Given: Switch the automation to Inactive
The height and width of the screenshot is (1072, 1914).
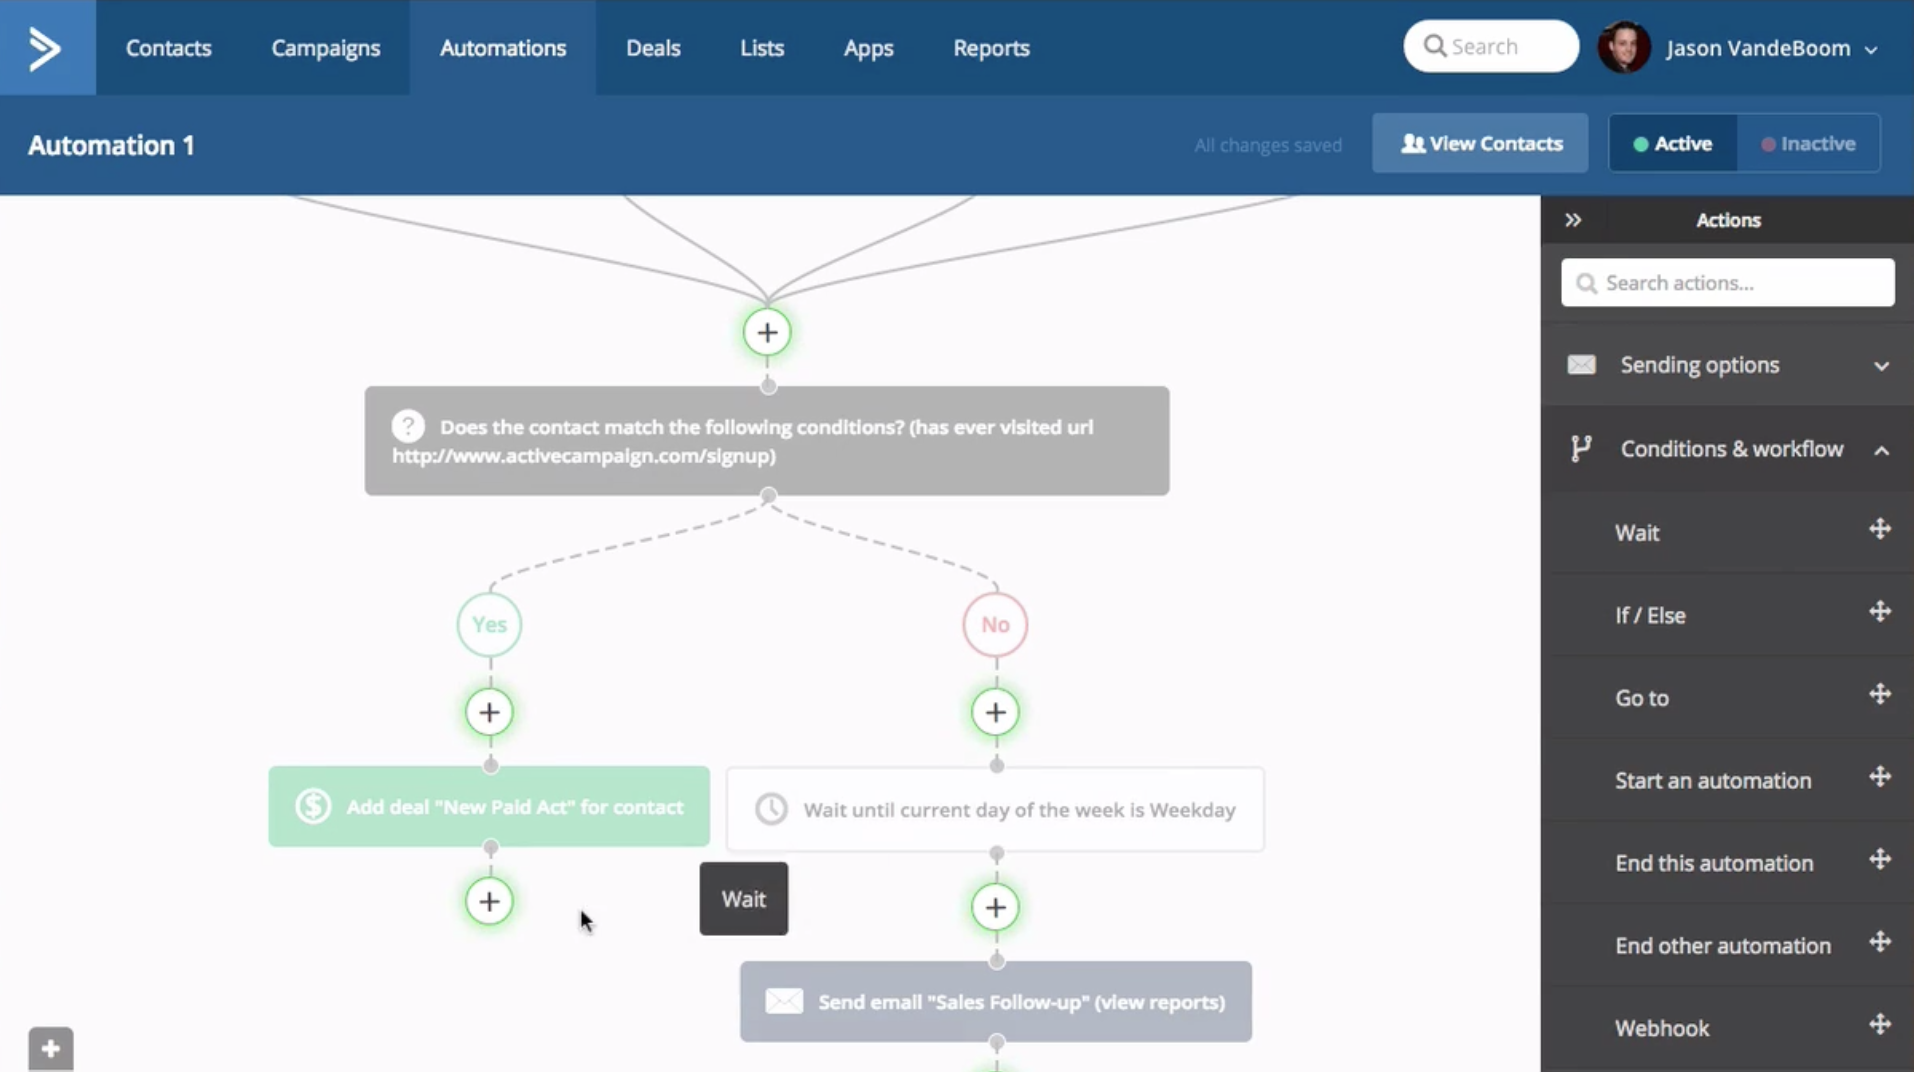Looking at the screenshot, I should [1809, 143].
